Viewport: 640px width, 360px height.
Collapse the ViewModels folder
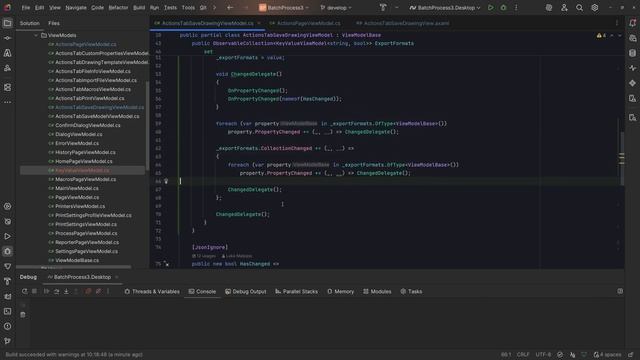coord(36,36)
